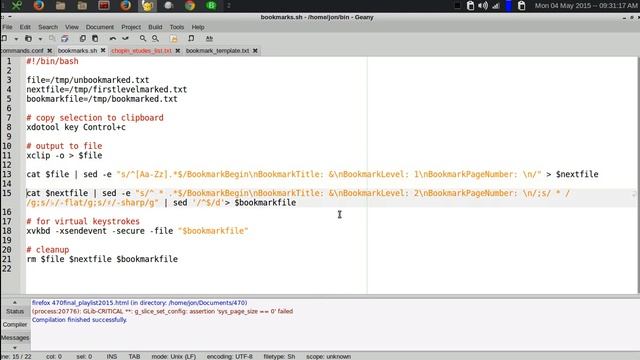Open the Project menu
640x360 pixels.
pyautogui.click(x=131, y=27)
